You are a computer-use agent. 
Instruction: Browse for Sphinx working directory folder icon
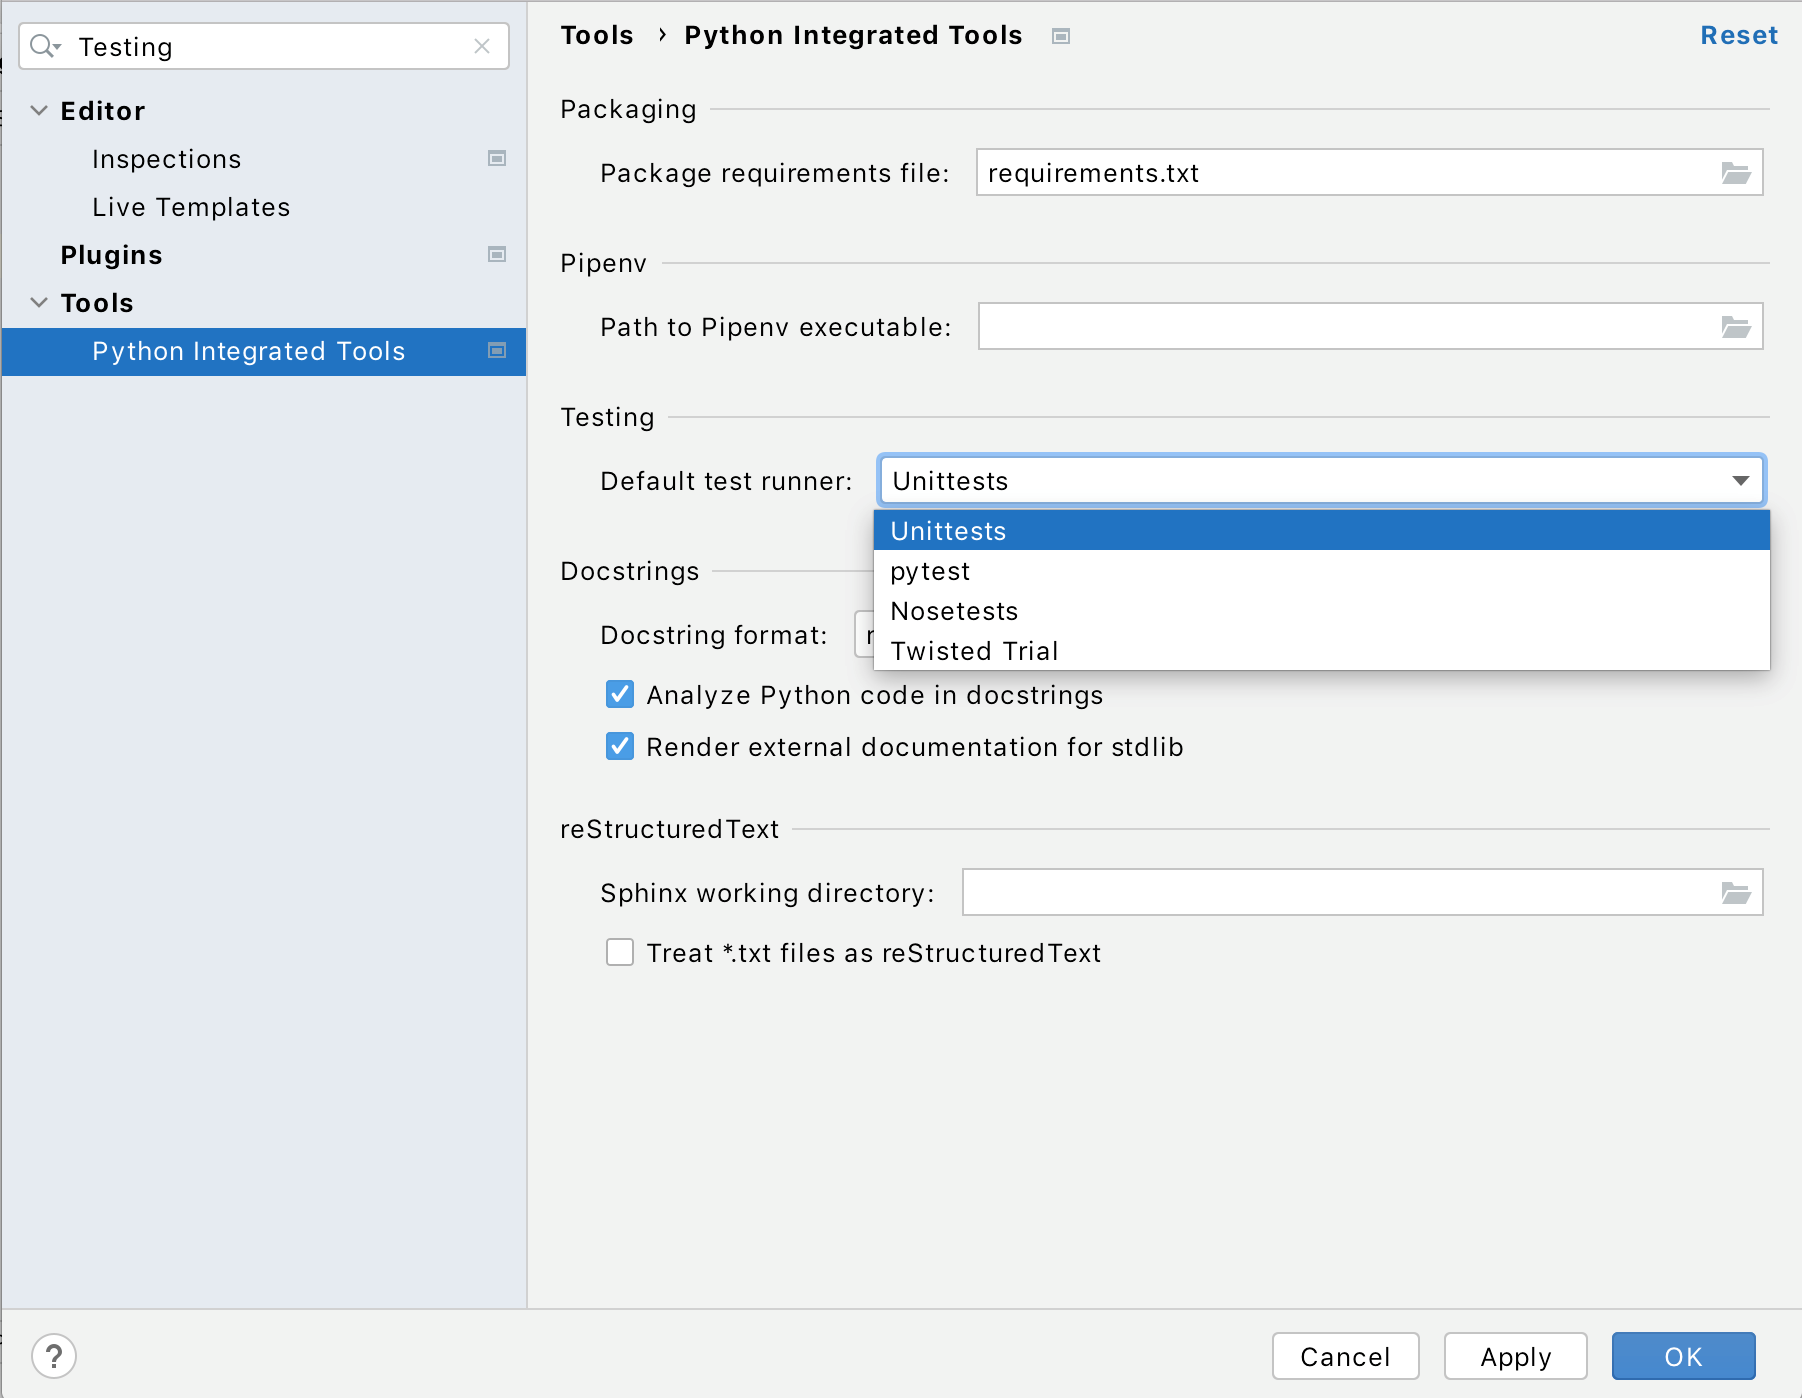pos(1735,893)
